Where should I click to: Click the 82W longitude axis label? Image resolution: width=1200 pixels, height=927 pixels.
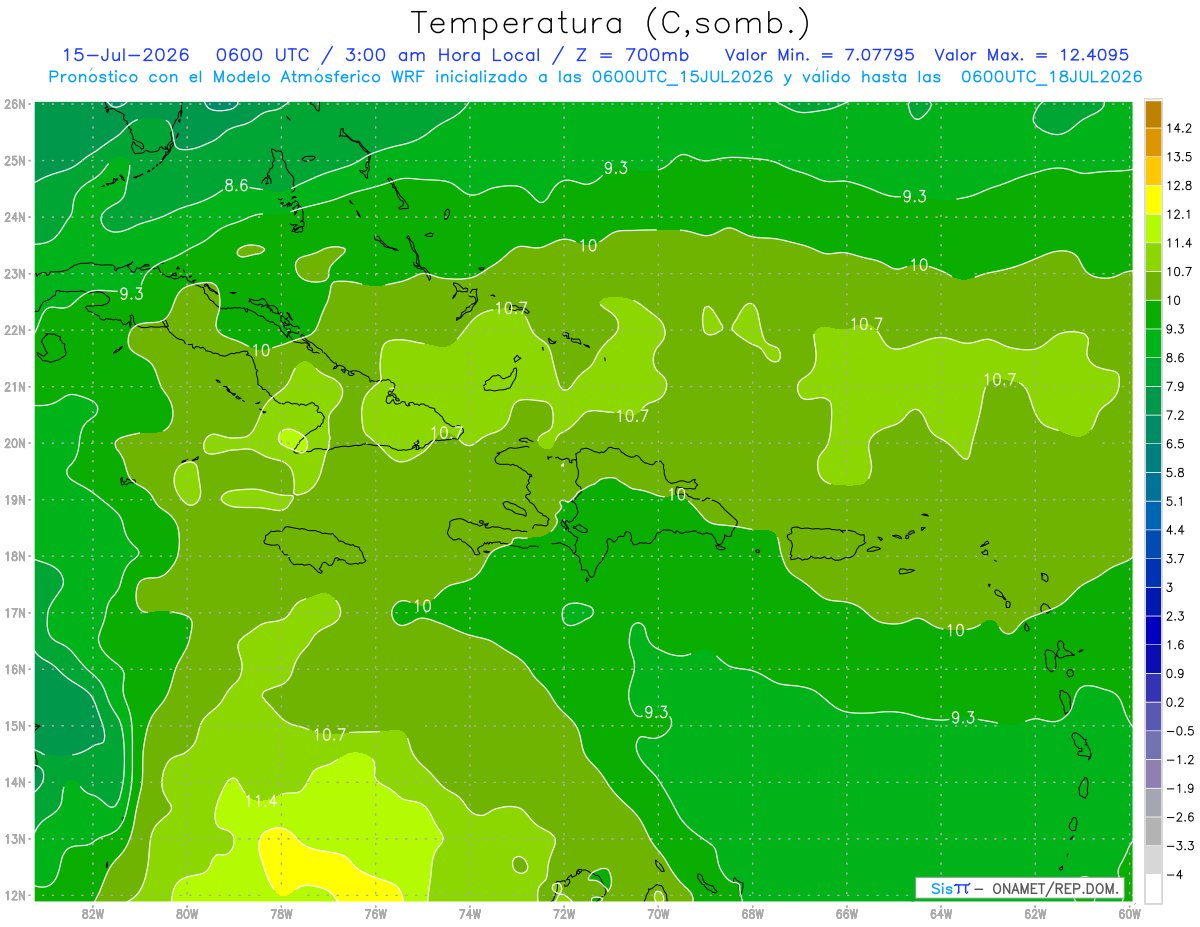click(x=92, y=913)
